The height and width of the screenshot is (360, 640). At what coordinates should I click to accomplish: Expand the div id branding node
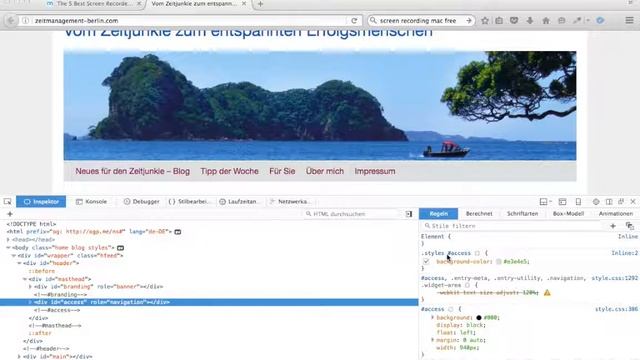30,287
